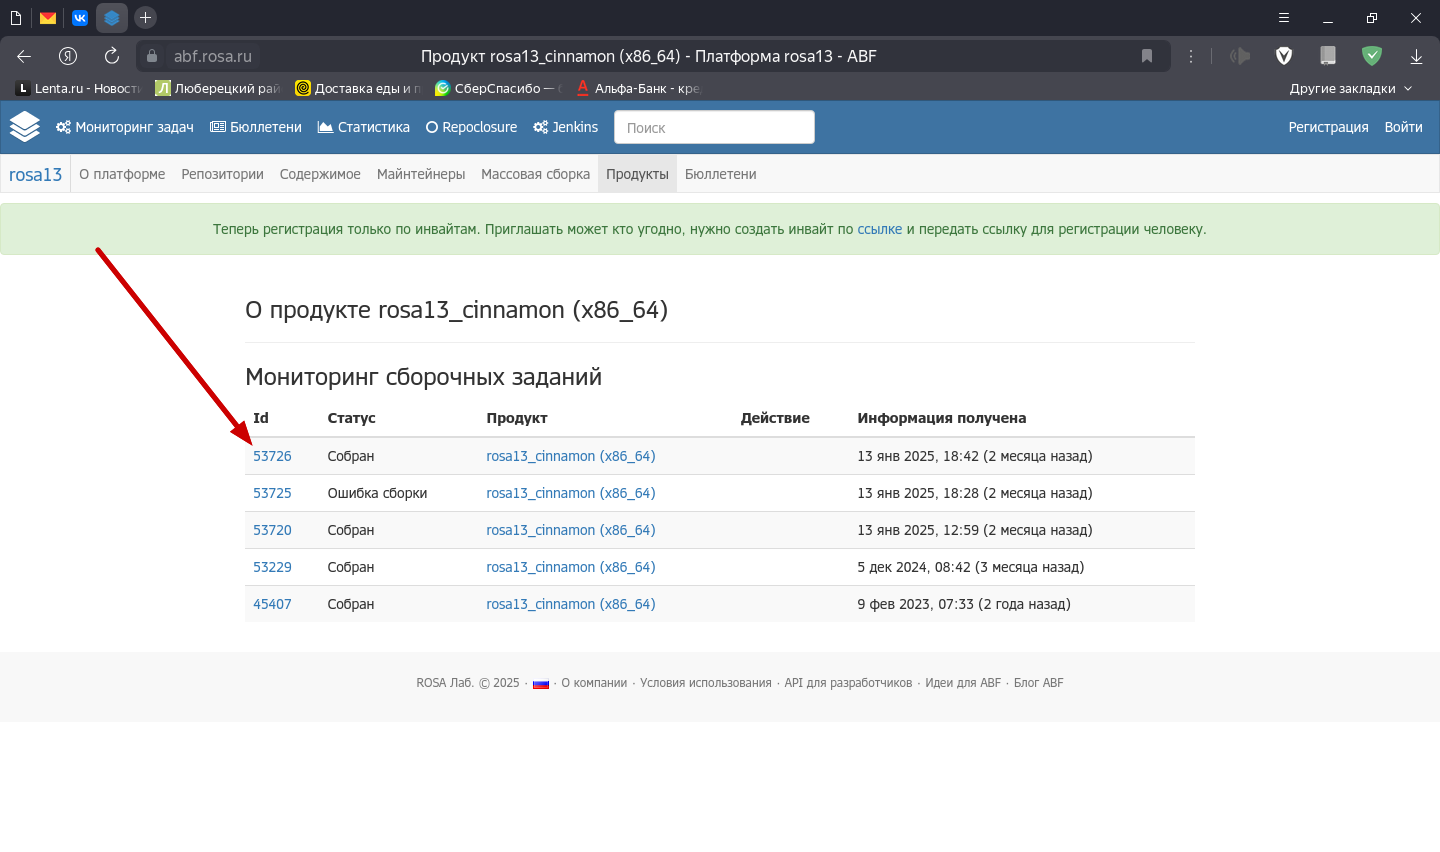Click the Russian flag language icon
The image size is (1440, 852).
pyautogui.click(x=541, y=684)
